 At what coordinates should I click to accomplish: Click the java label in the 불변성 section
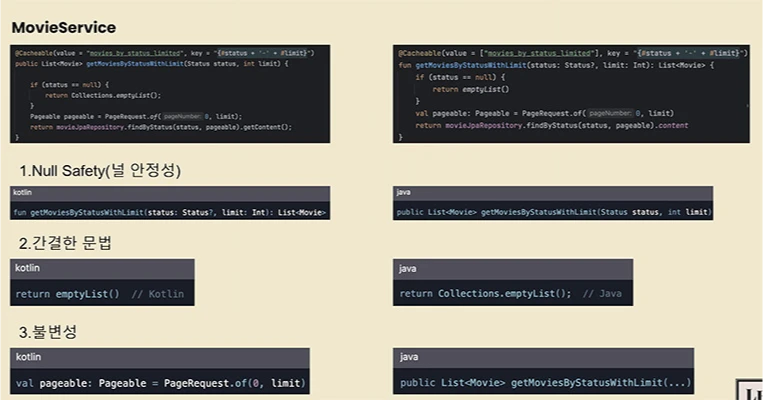point(408,357)
